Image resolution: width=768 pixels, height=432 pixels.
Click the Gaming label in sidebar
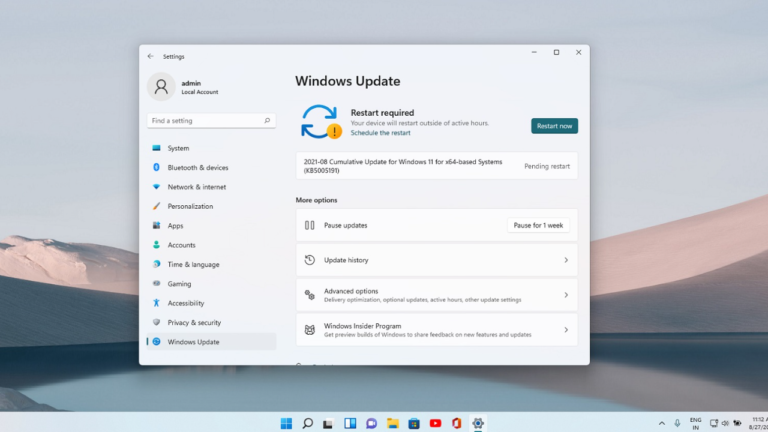tap(179, 284)
